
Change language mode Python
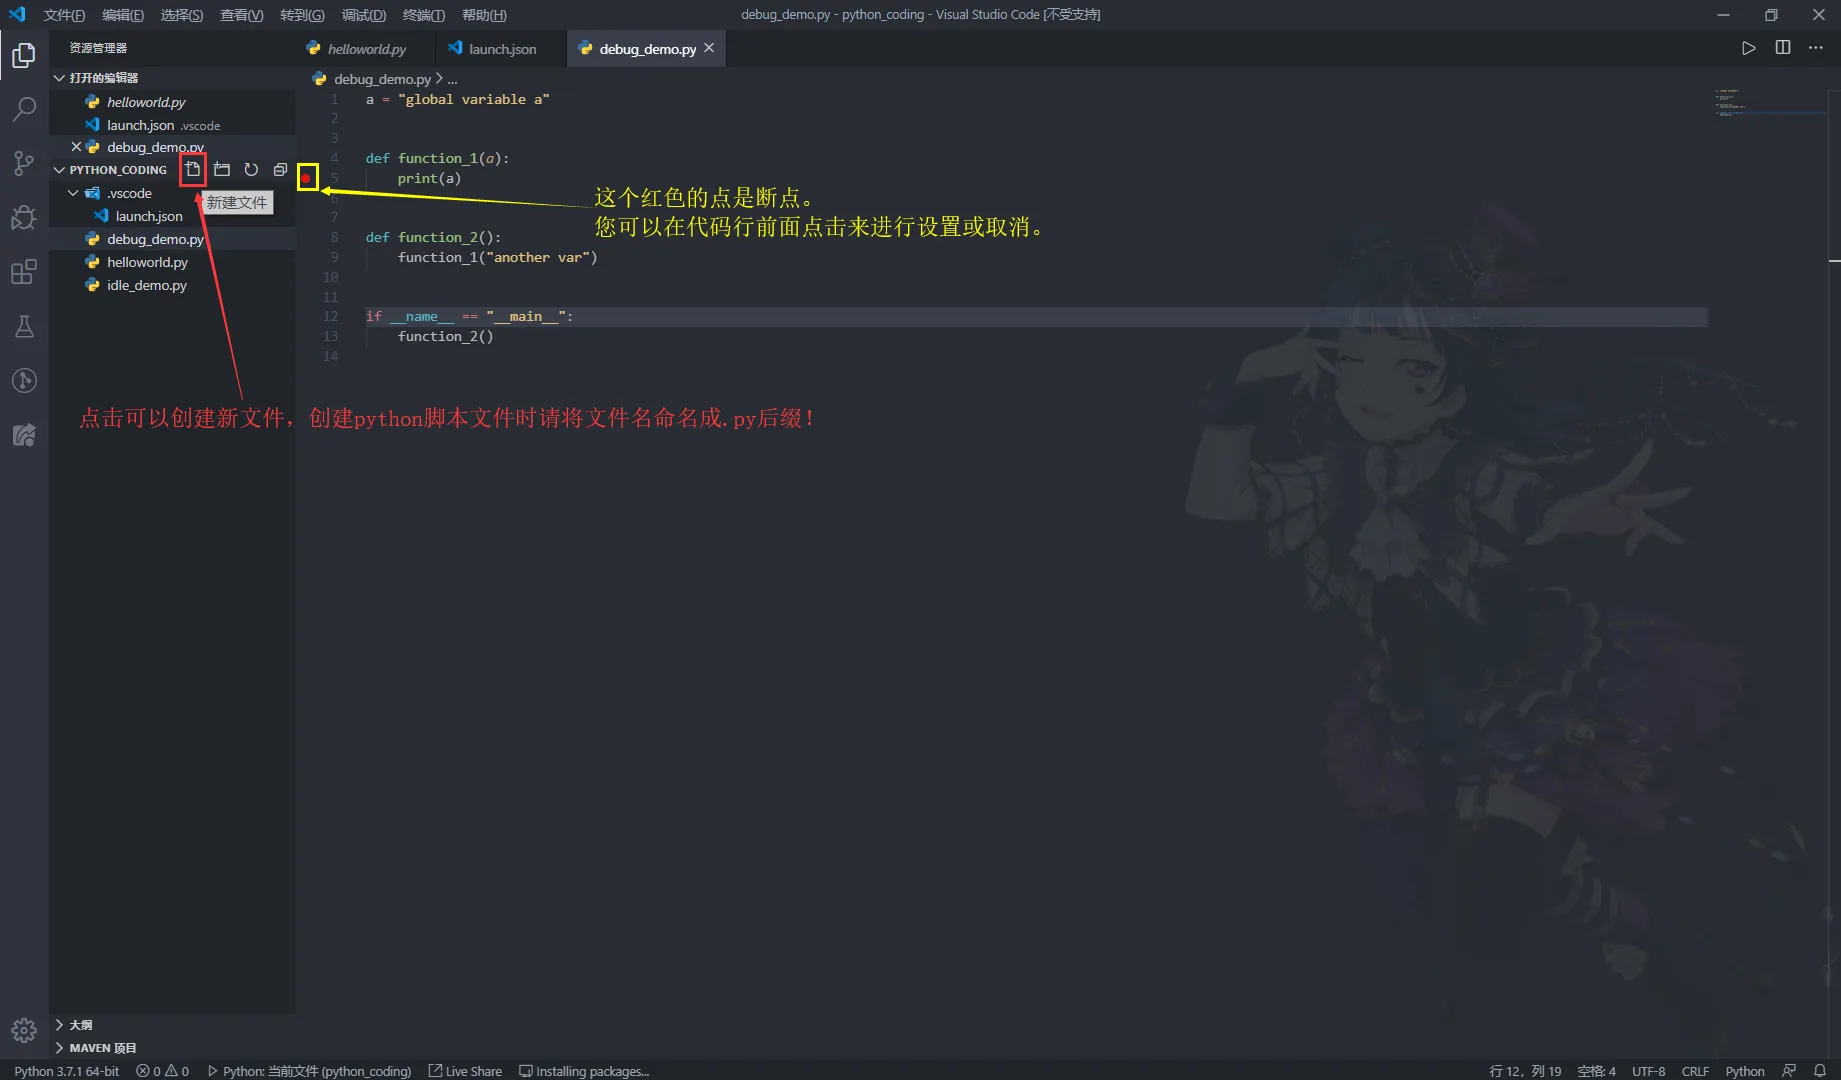click(x=1745, y=1071)
